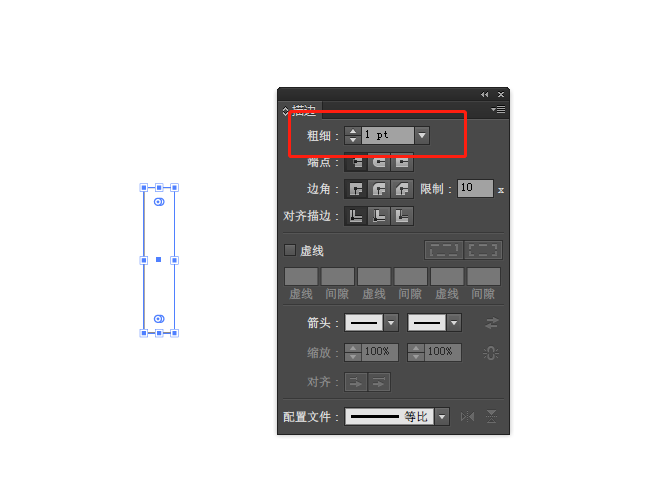Open the stroke panel flyout menu

click(x=498, y=109)
